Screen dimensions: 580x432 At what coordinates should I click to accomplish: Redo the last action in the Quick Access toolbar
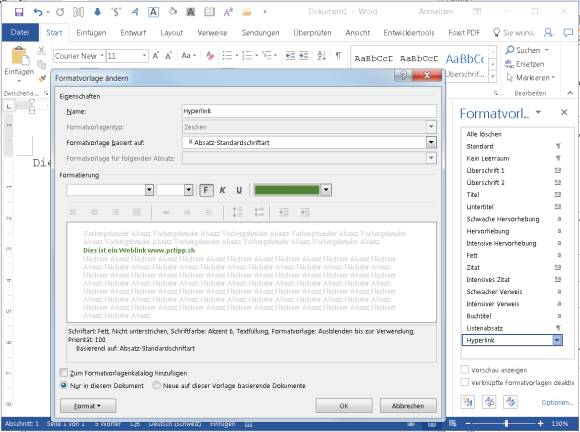pyautogui.click(x=60, y=12)
